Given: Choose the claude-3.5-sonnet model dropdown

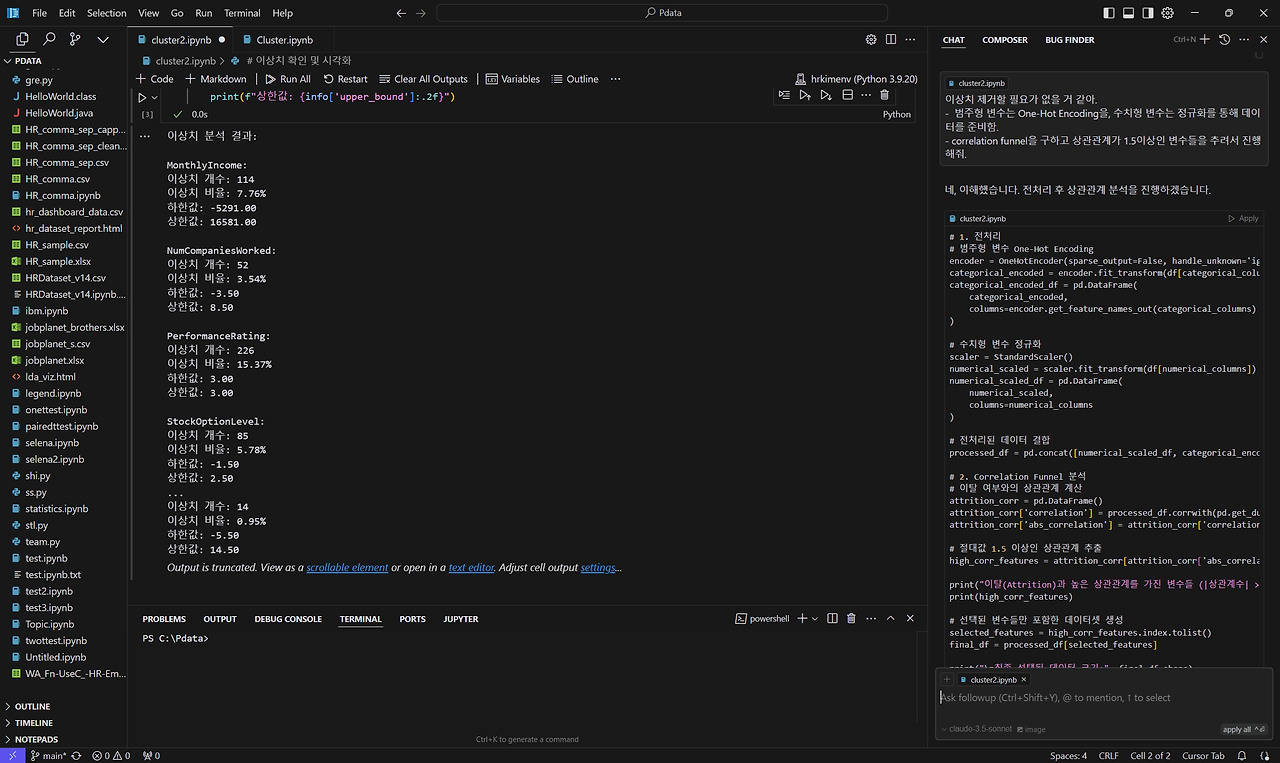Looking at the screenshot, I should (979, 729).
